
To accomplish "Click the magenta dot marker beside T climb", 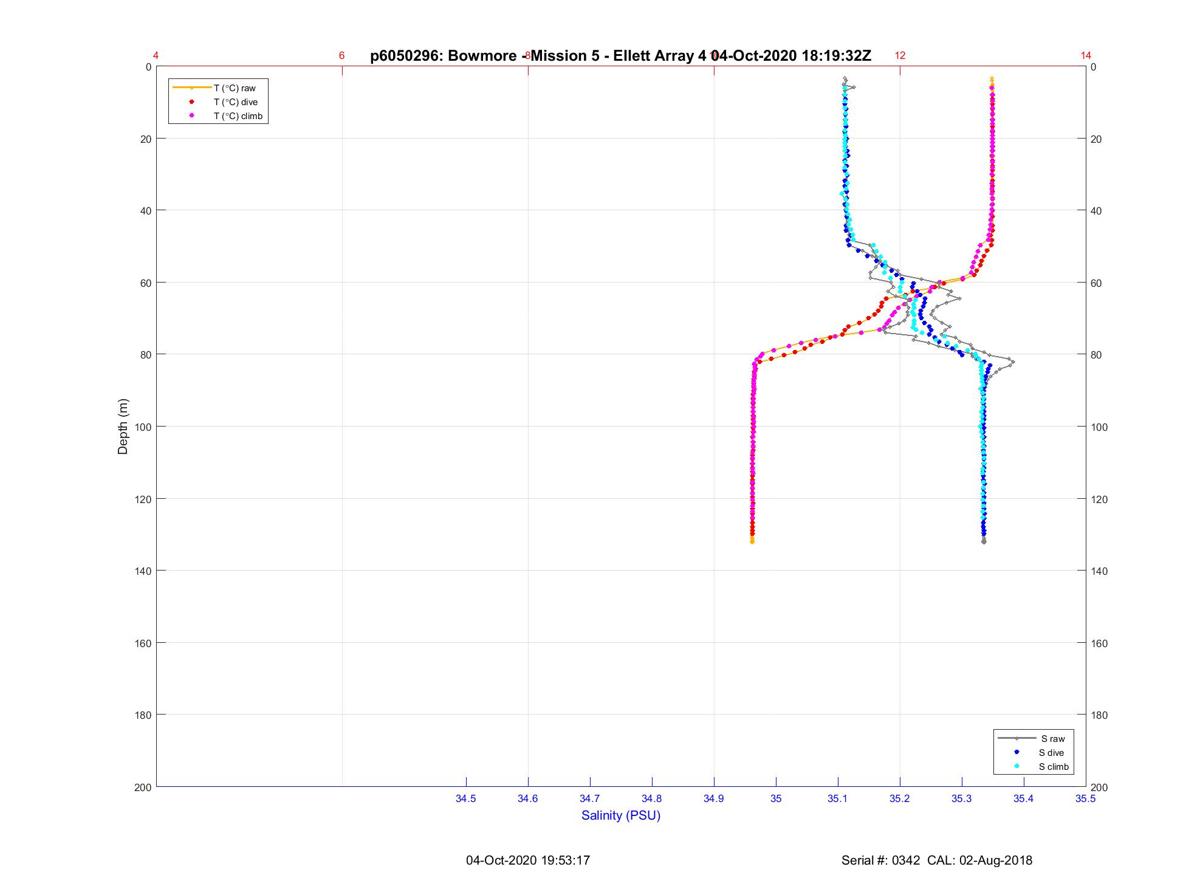I will (x=191, y=116).
